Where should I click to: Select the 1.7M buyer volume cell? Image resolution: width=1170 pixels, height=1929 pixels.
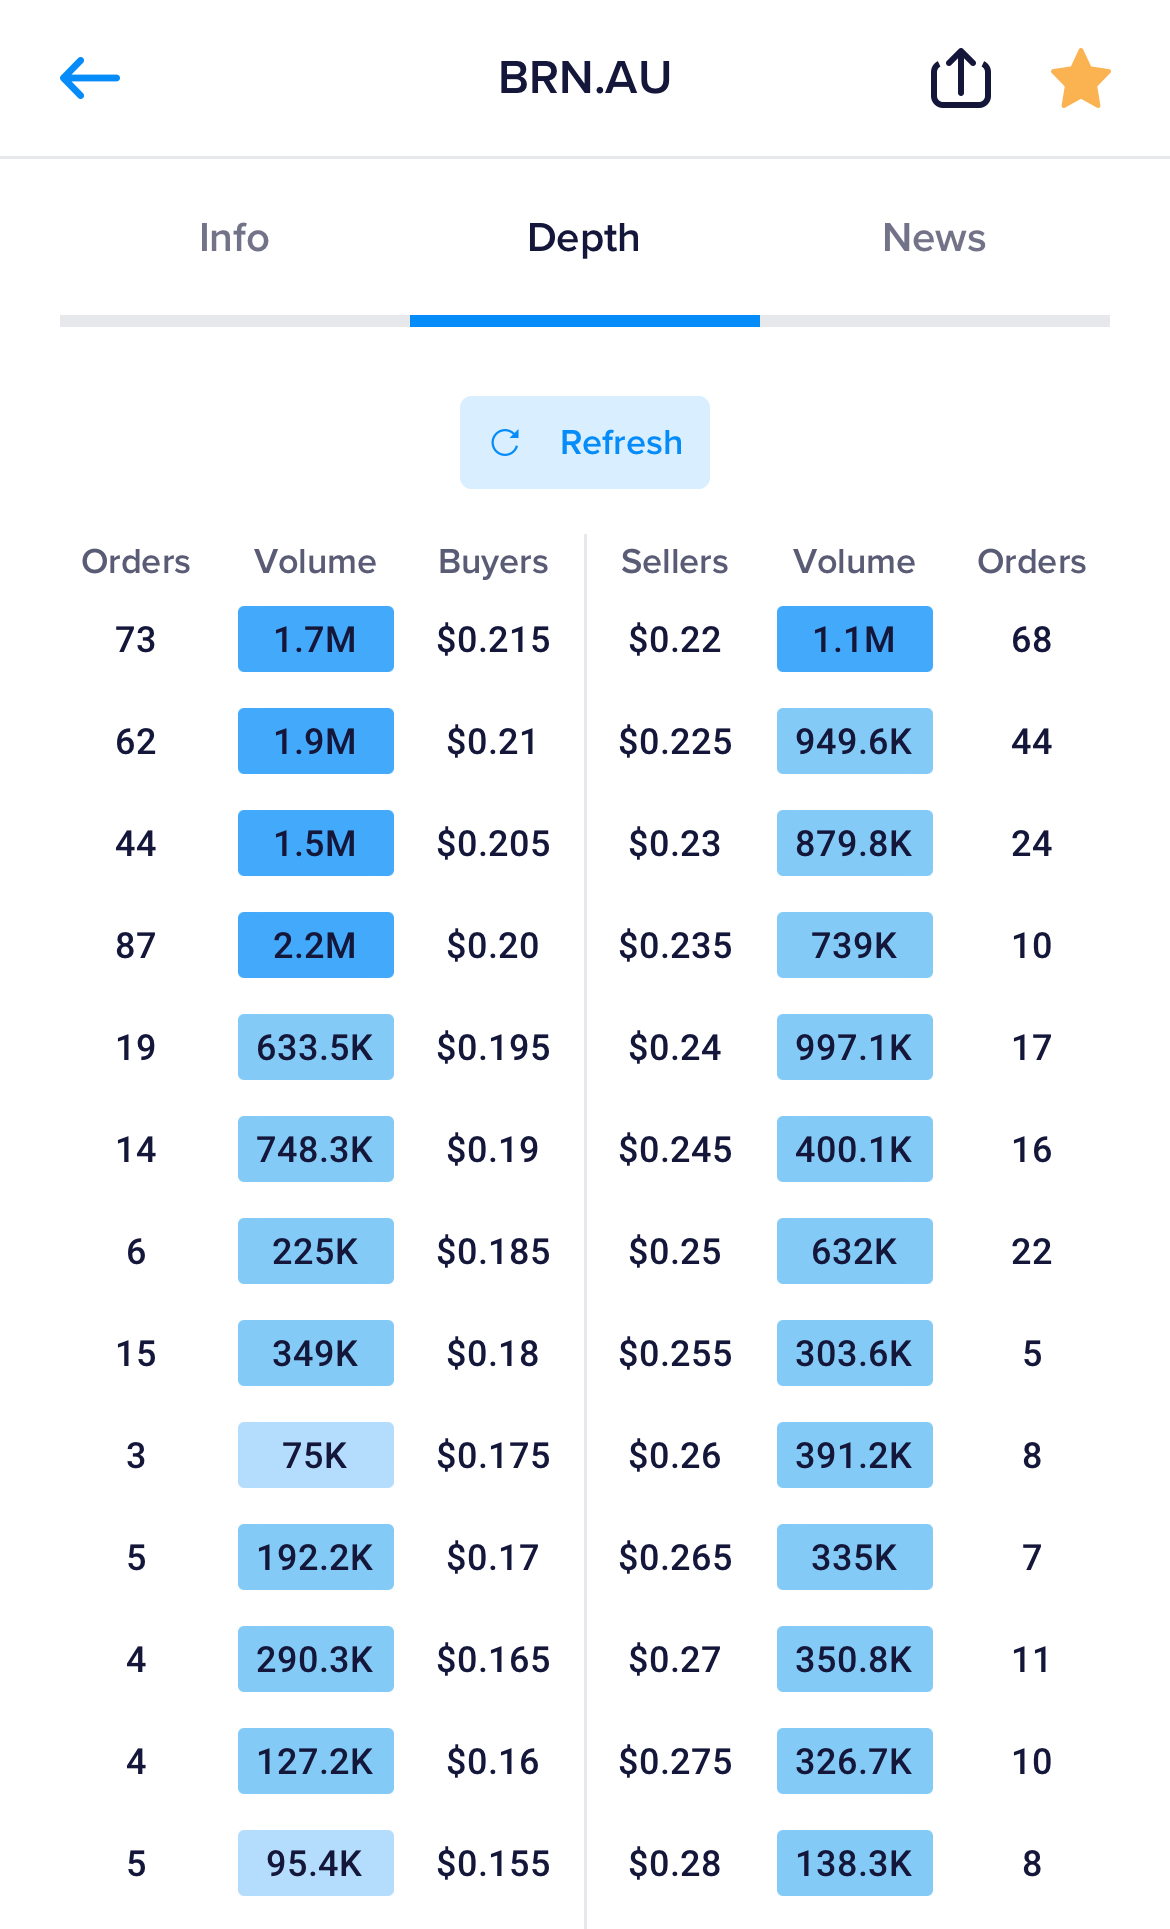(315, 639)
